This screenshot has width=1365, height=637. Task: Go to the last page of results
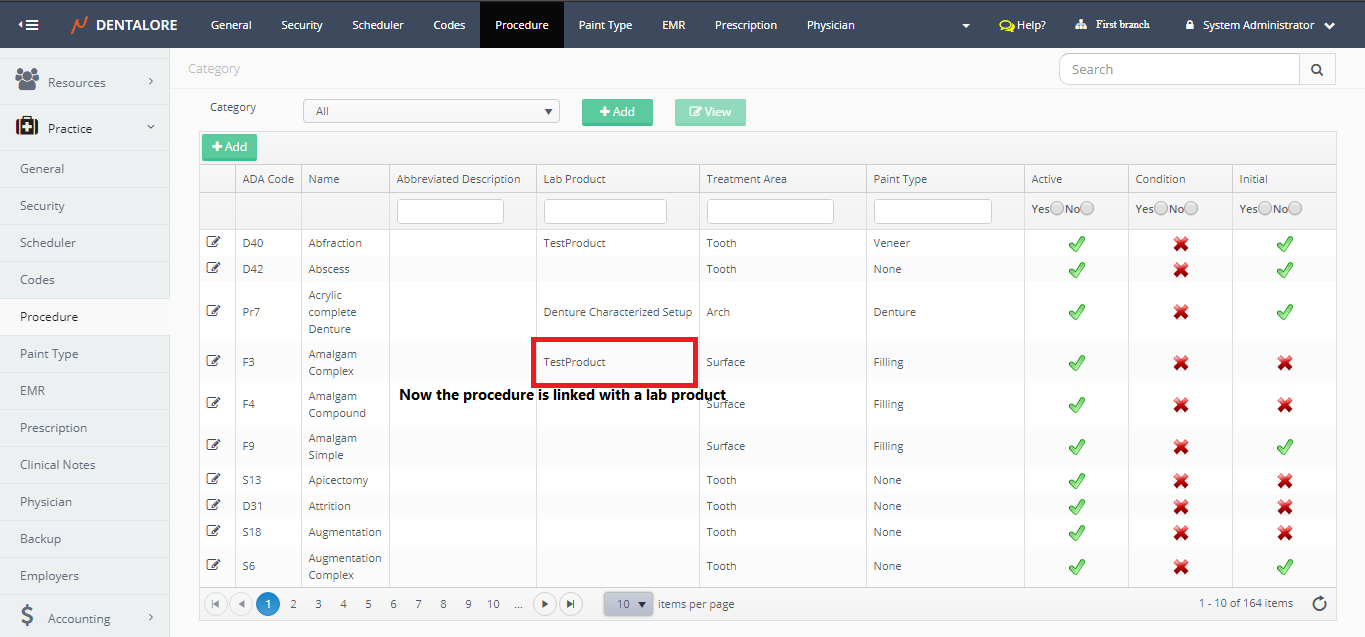point(570,604)
